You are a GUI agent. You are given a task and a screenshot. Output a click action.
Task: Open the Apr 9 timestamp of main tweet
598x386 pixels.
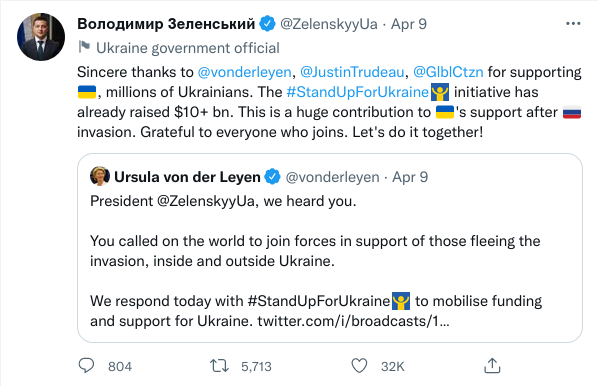tap(409, 24)
